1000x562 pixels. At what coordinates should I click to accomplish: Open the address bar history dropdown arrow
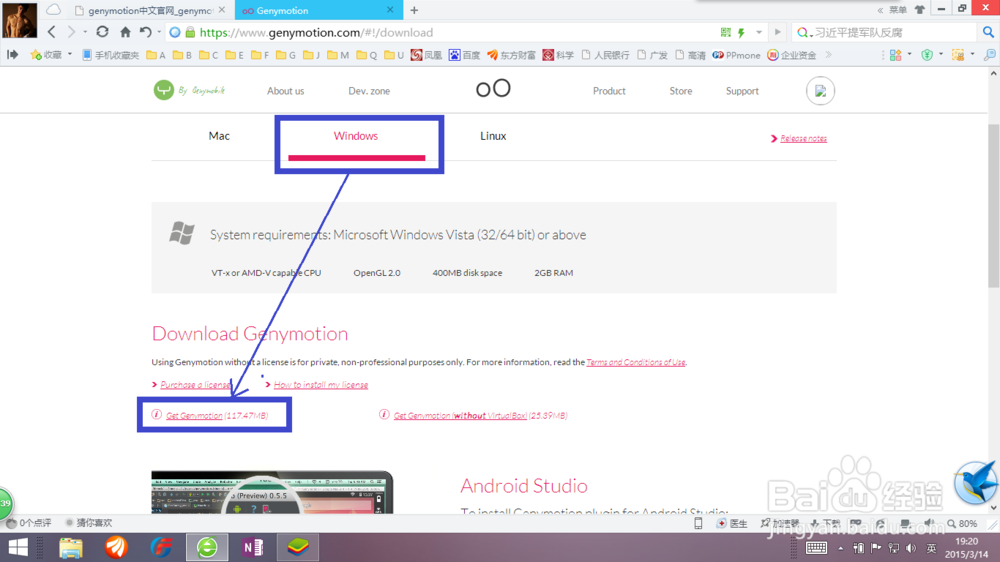pos(759,32)
